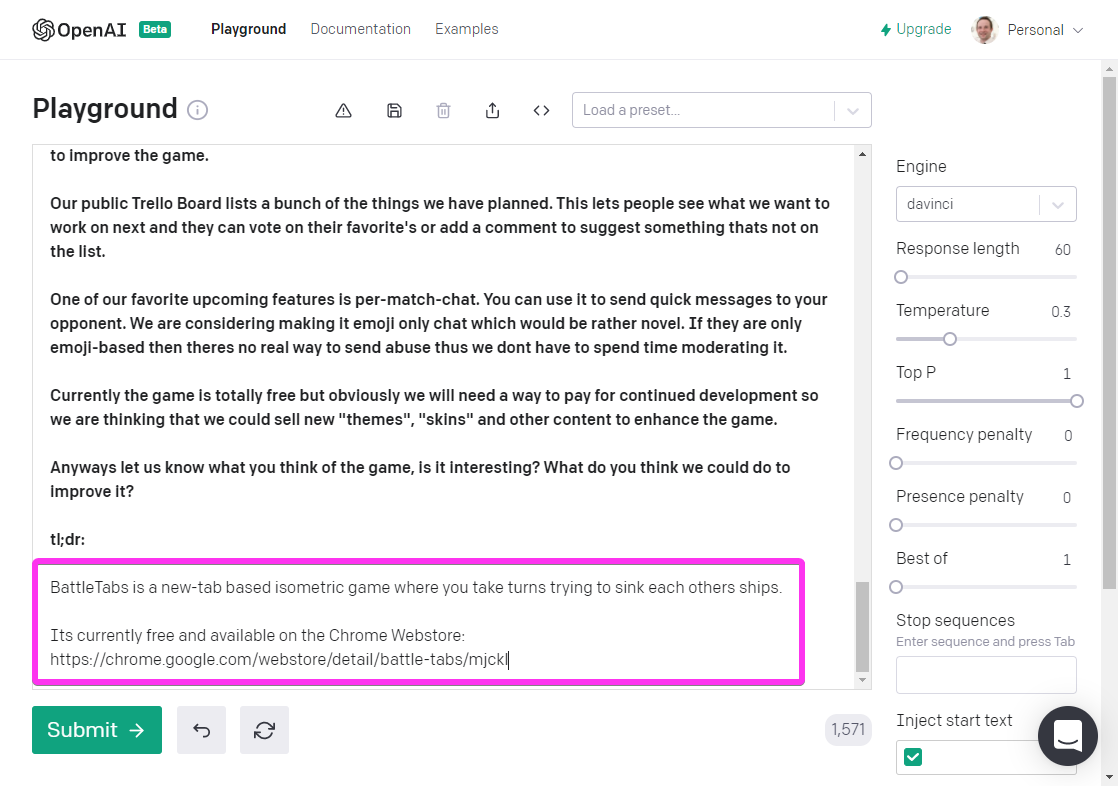Save preset using floppy disk icon

394,110
